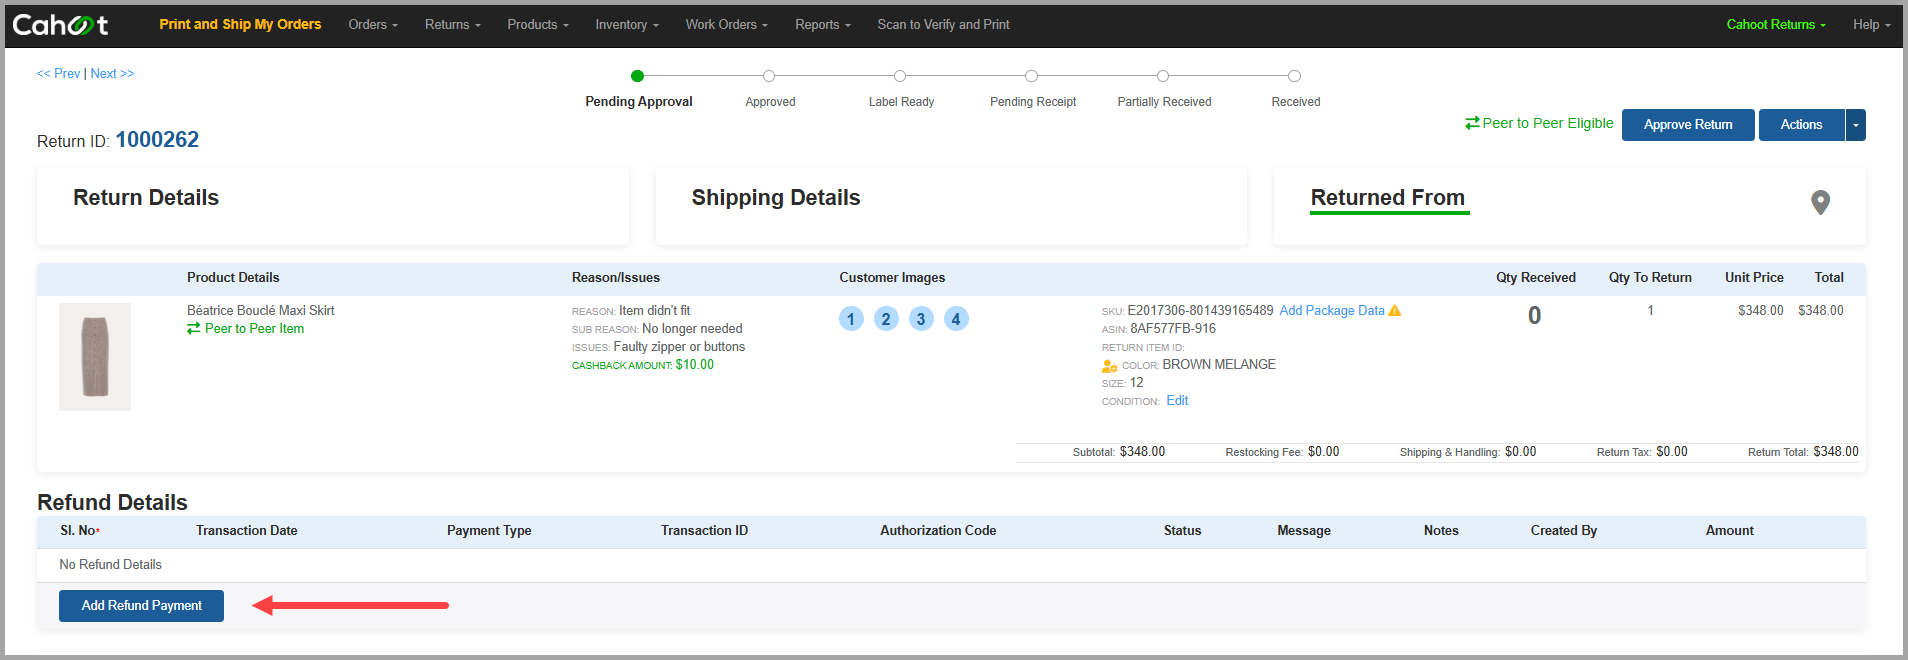Open Scan to Verify and Print

[x=943, y=24]
